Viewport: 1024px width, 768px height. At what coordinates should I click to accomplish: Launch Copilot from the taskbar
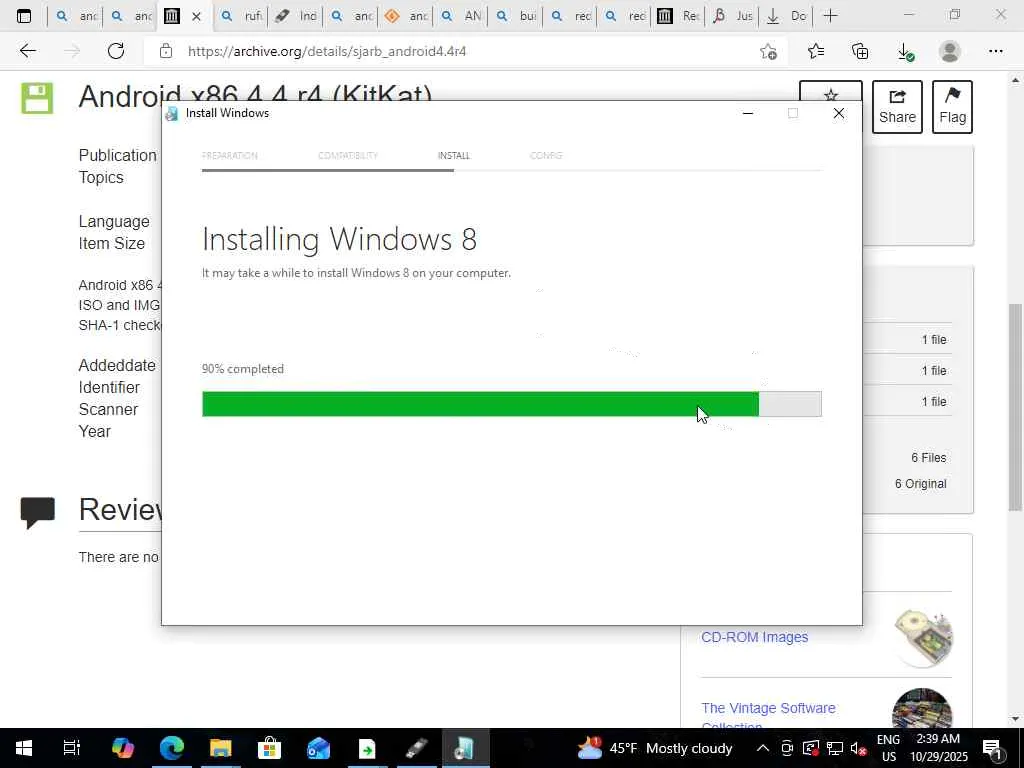coord(122,748)
